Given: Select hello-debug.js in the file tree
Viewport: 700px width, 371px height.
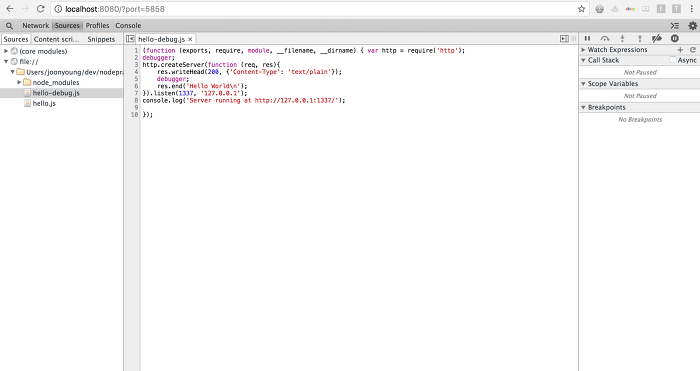Looking at the screenshot, I should pos(56,93).
